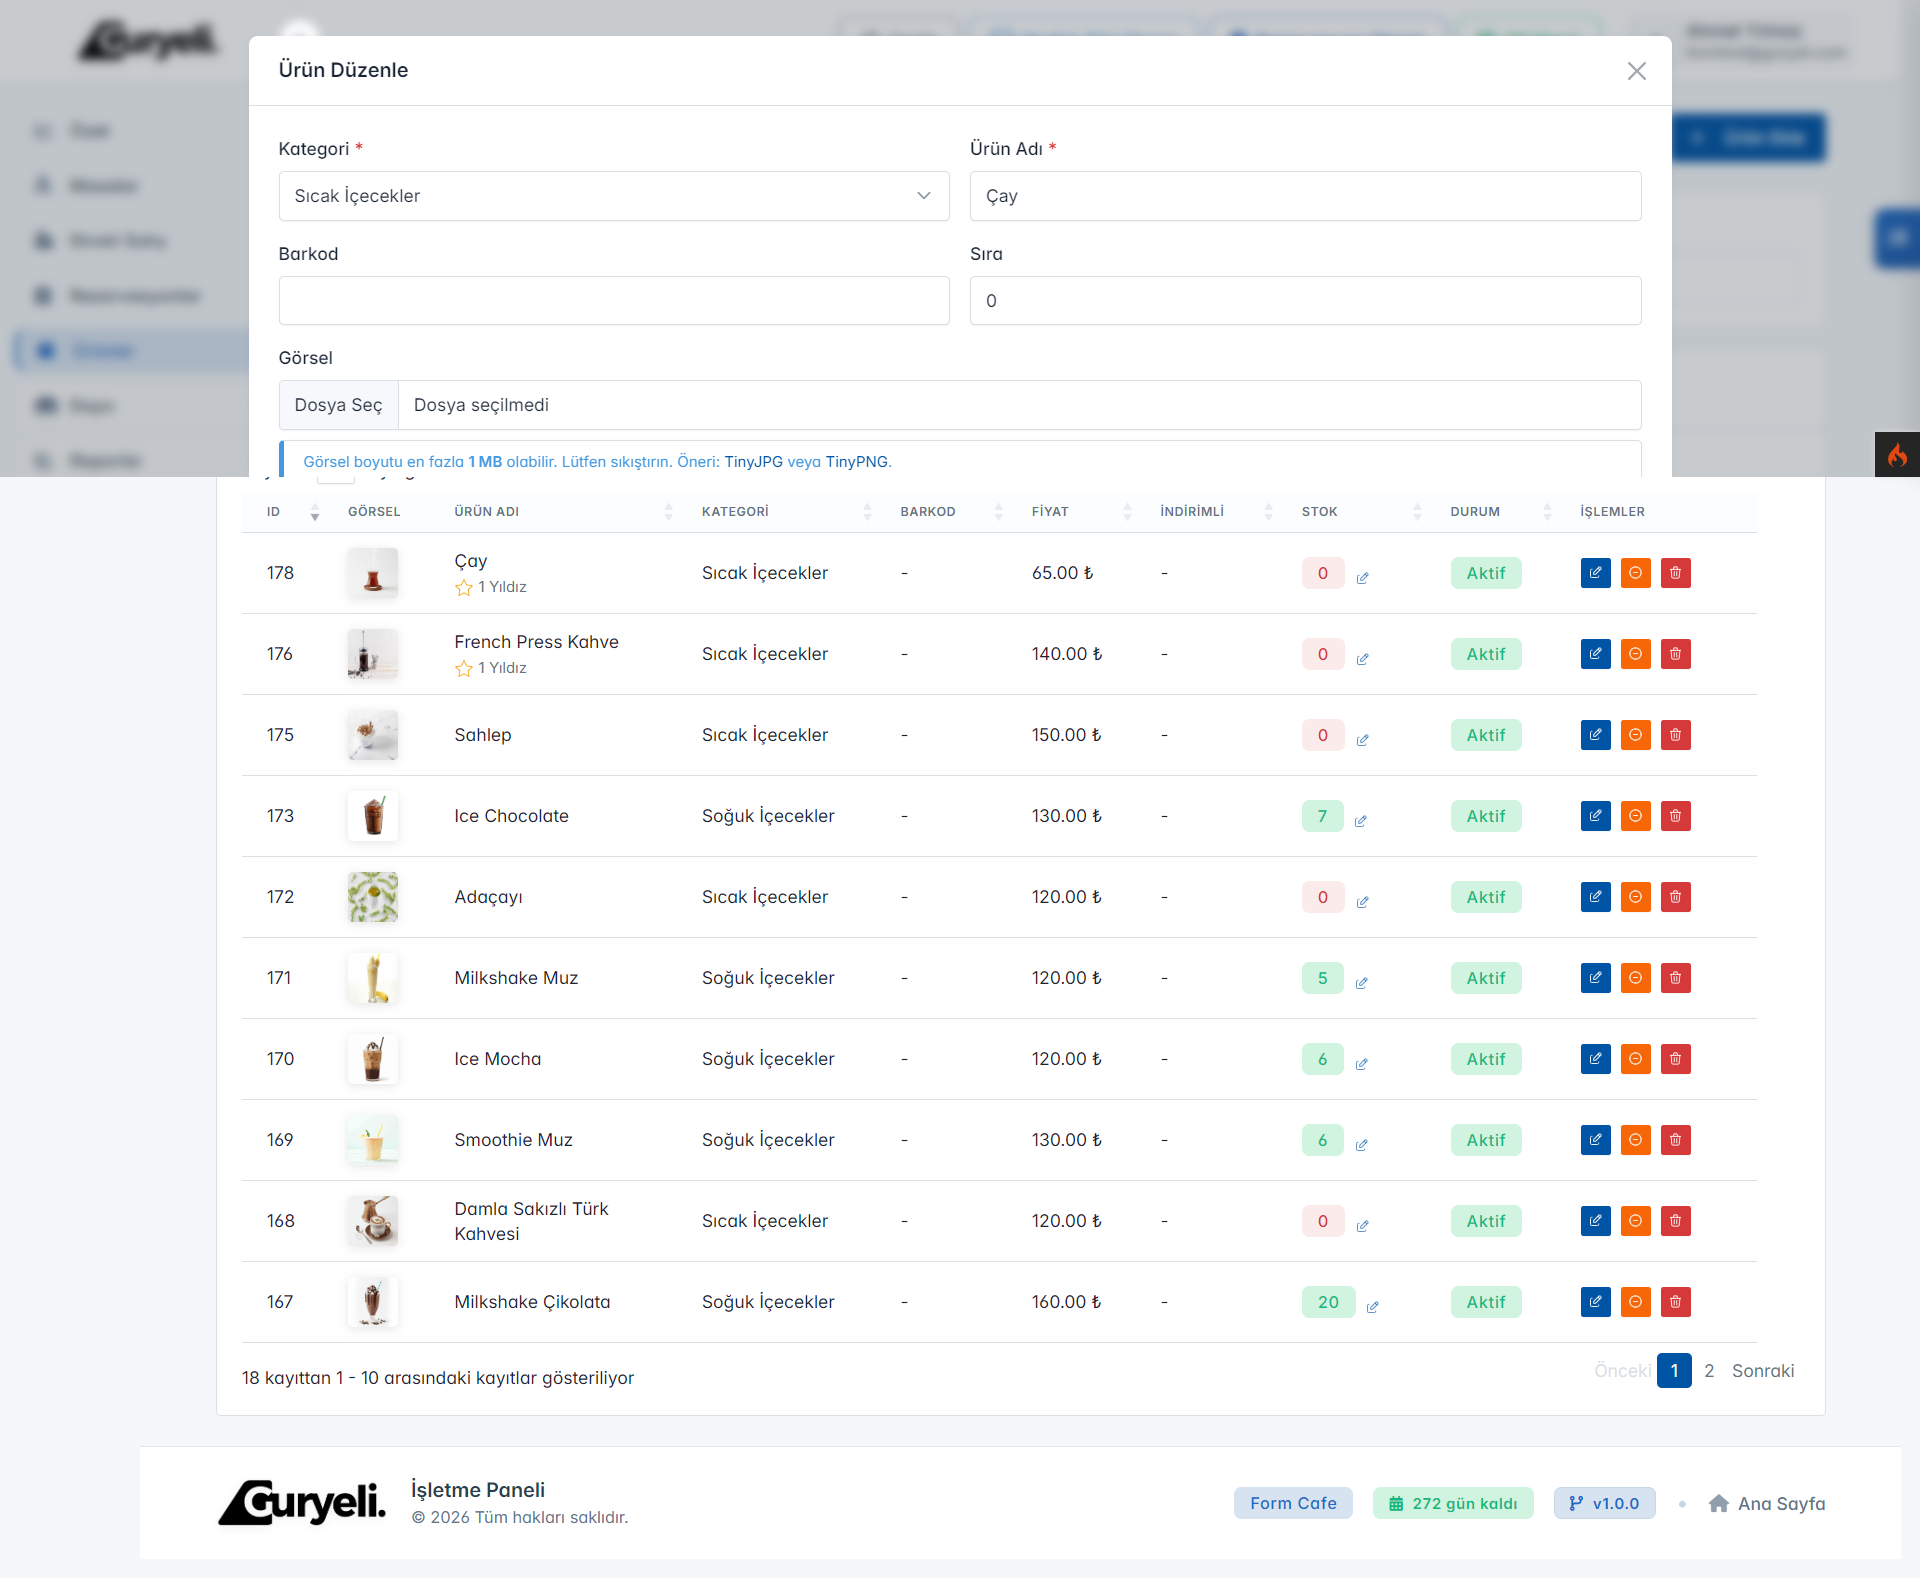Go to pagination page 2
The height and width of the screenshot is (1578, 1920).
pyautogui.click(x=1709, y=1370)
